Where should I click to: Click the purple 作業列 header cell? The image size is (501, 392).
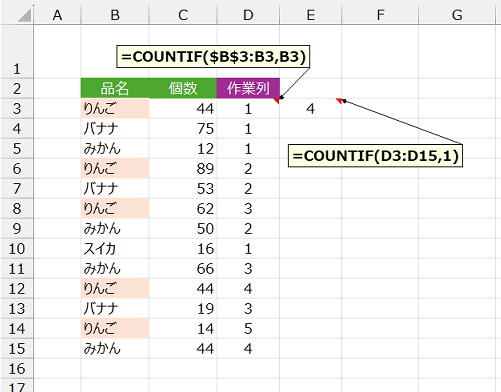tap(248, 88)
